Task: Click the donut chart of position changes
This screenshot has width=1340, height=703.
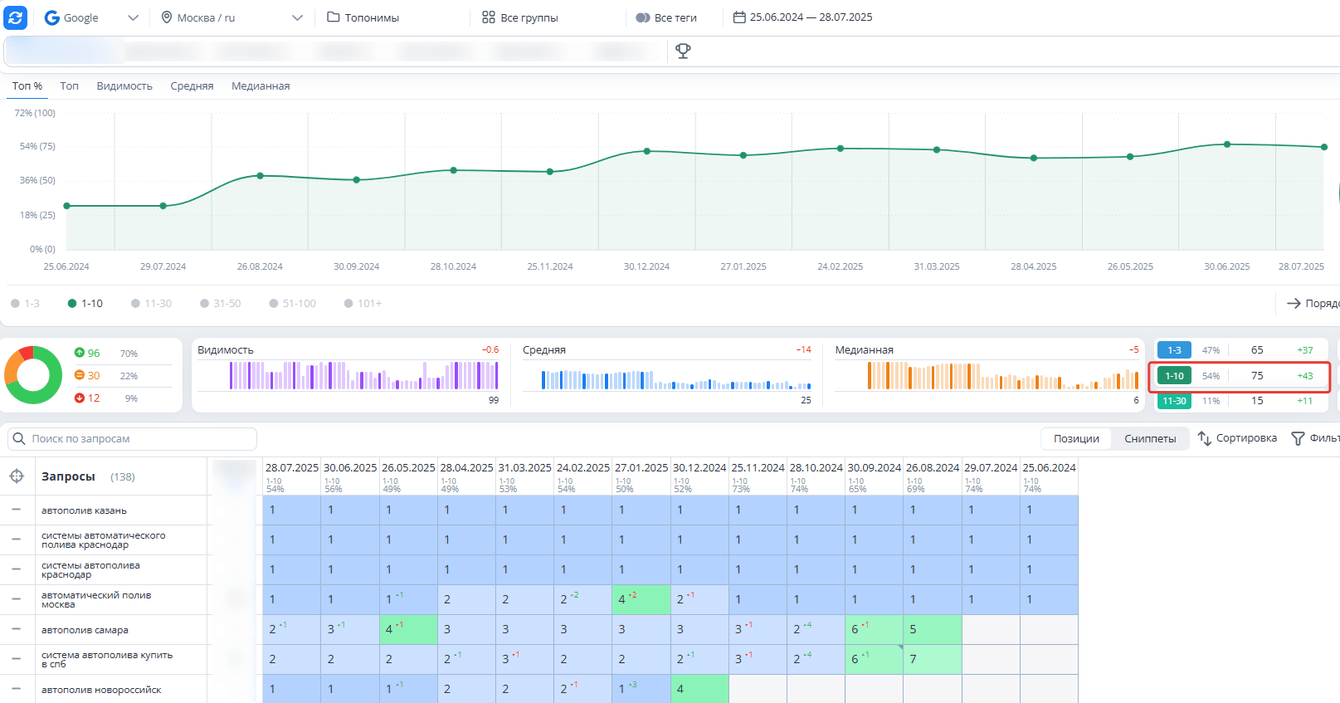Action: pyautogui.click(x=33, y=375)
